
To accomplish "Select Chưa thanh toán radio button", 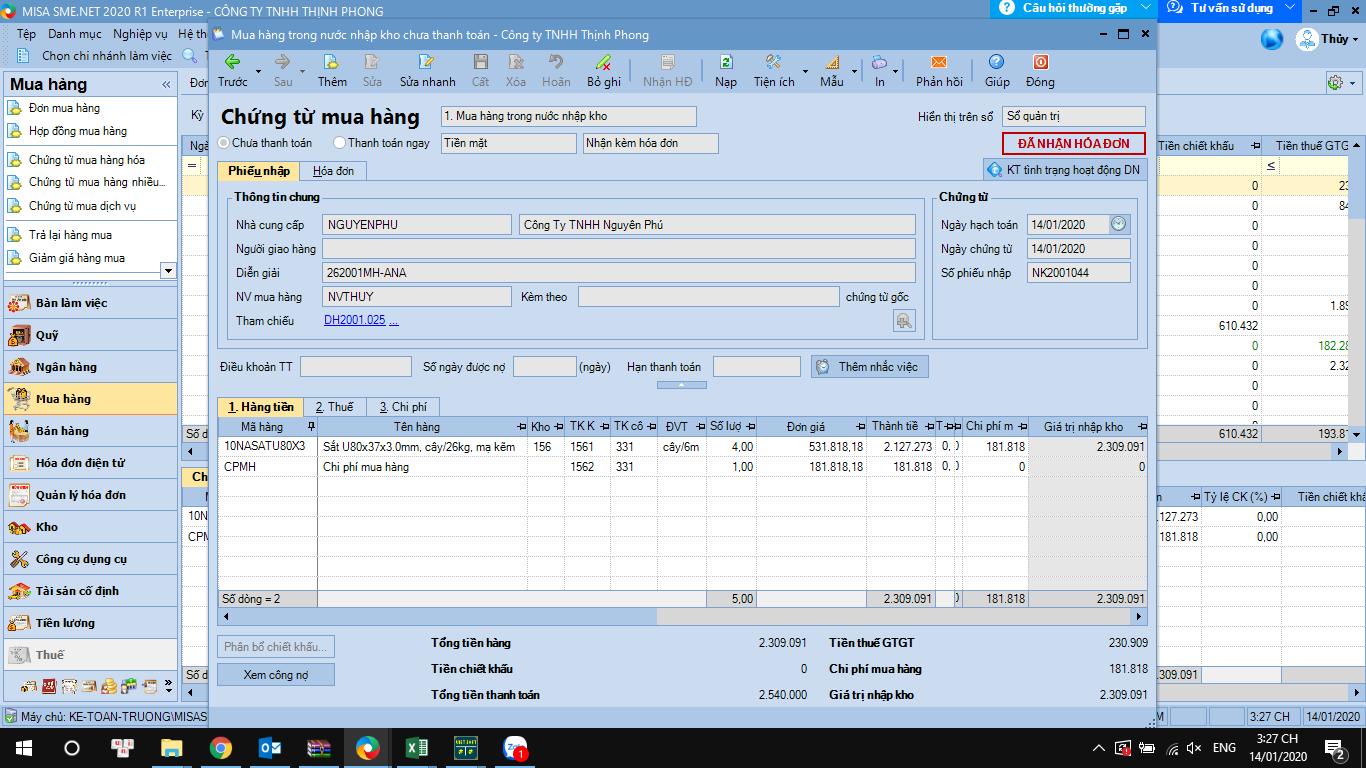I will coord(224,143).
